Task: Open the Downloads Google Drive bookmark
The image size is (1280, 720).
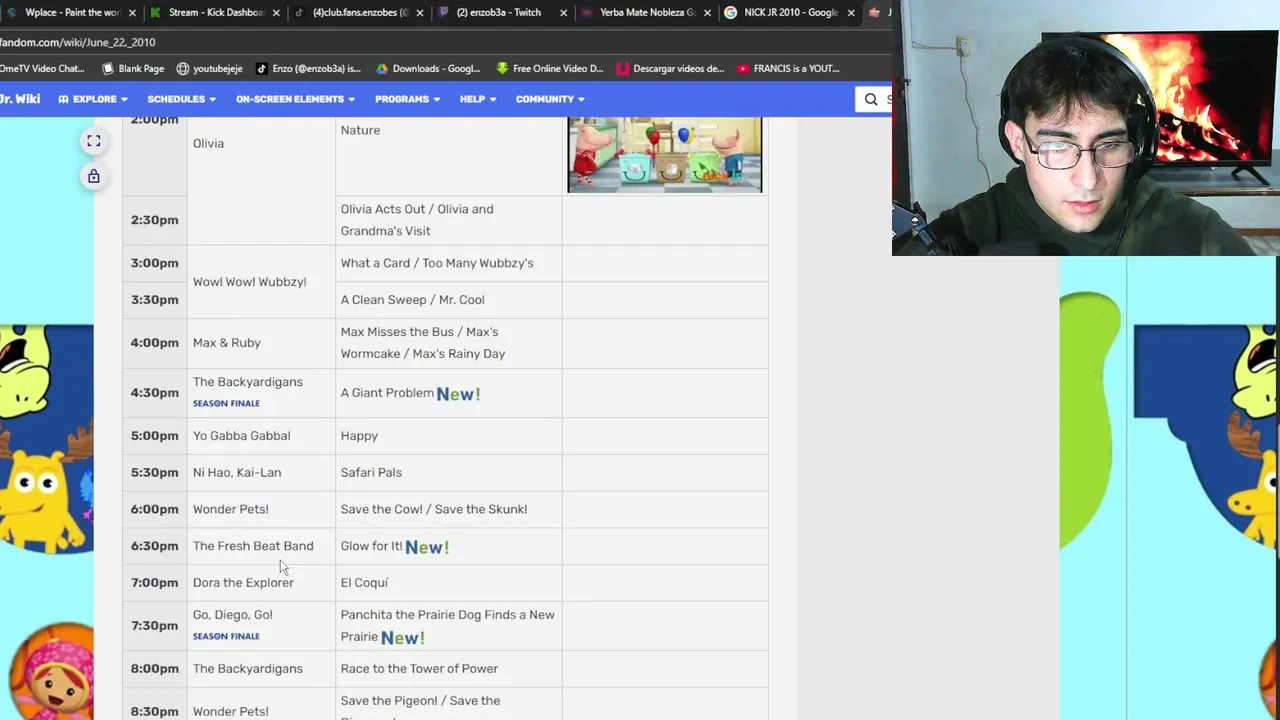Action: [428, 69]
